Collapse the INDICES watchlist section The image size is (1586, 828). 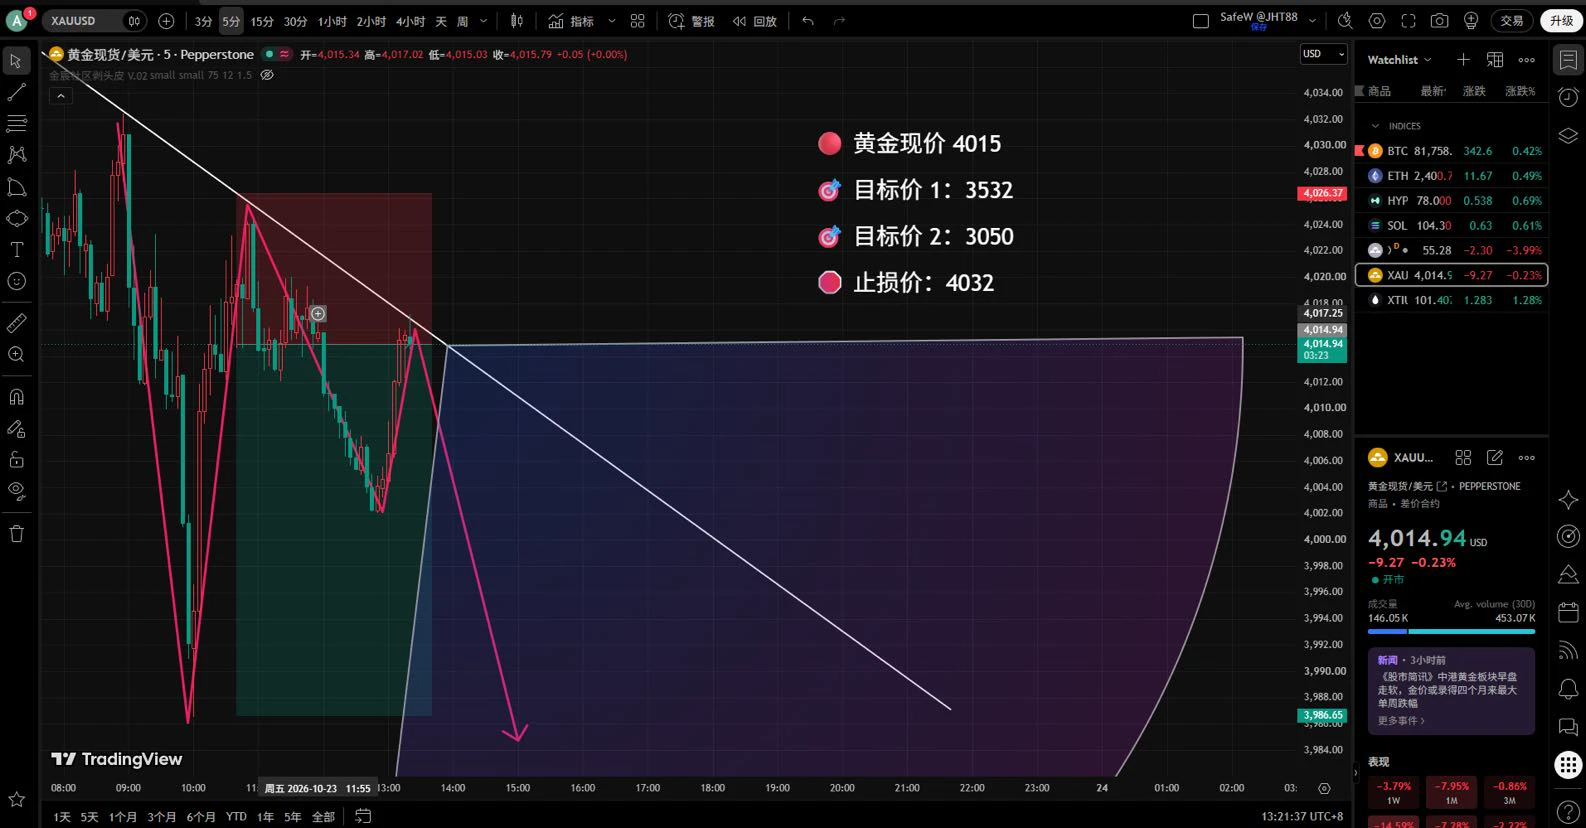coord(1375,126)
